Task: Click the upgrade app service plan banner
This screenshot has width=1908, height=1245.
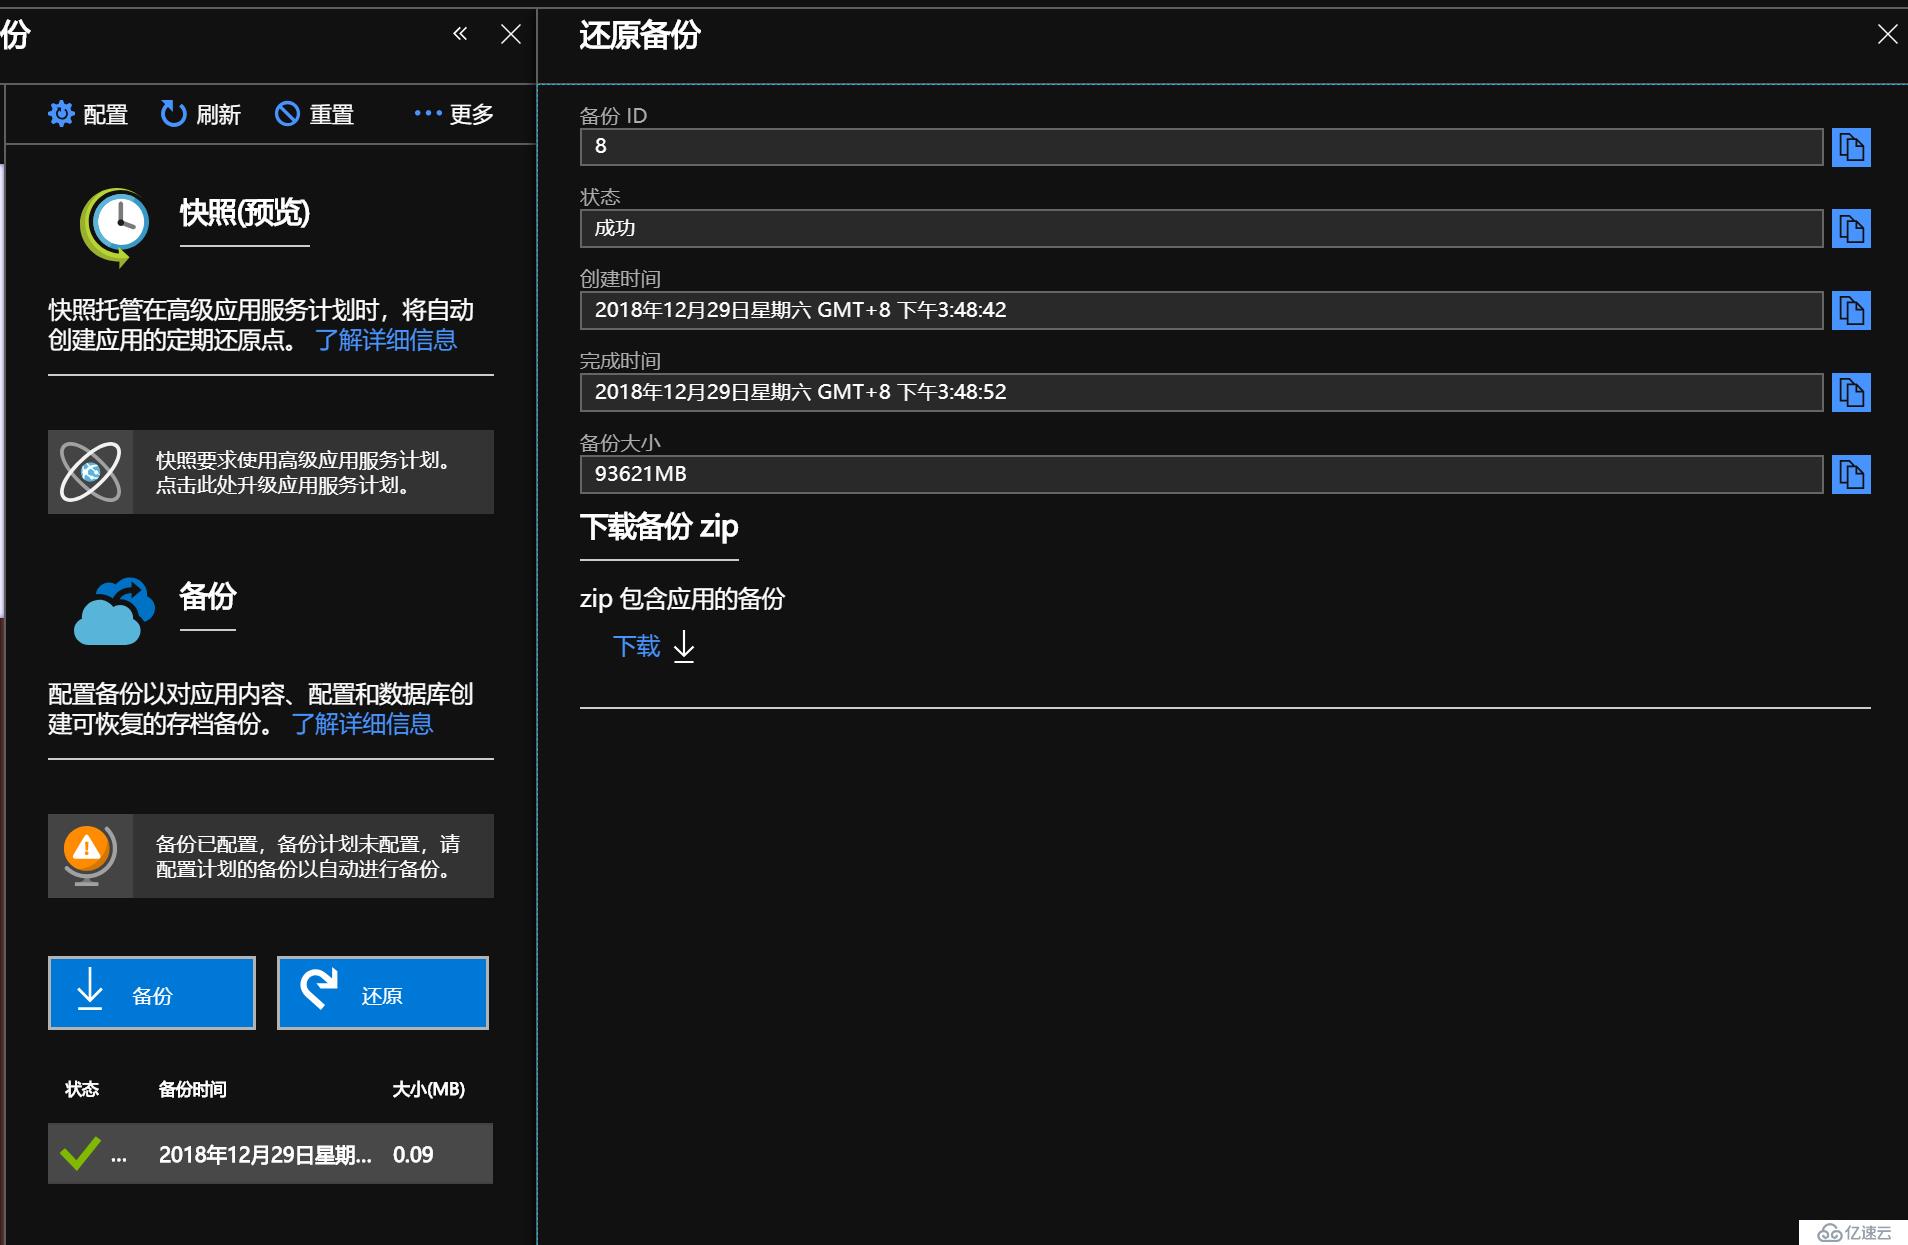Action: coord(271,472)
